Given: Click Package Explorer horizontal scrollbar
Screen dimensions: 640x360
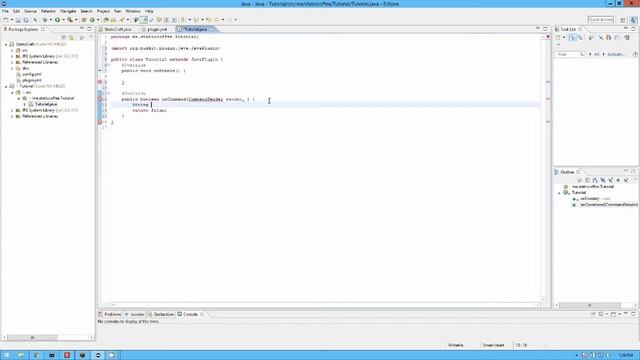Looking at the screenshot, I should point(47,338).
